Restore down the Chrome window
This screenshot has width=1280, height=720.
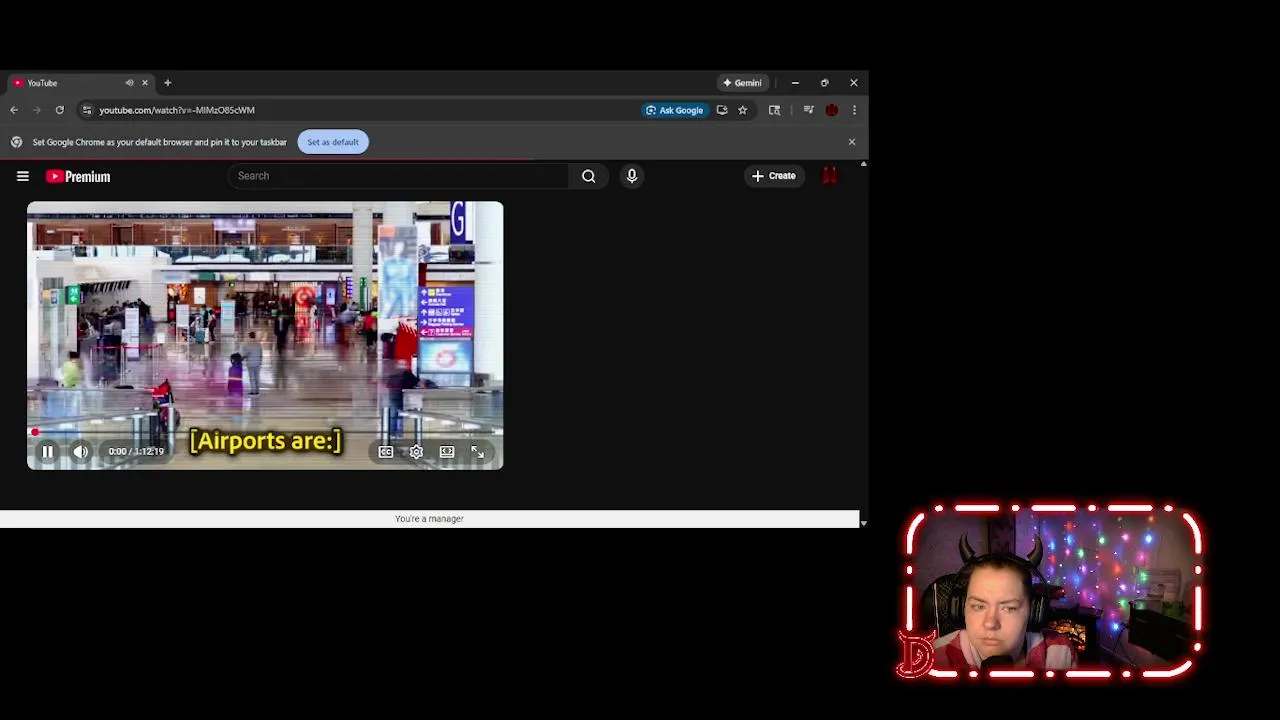[x=824, y=83]
